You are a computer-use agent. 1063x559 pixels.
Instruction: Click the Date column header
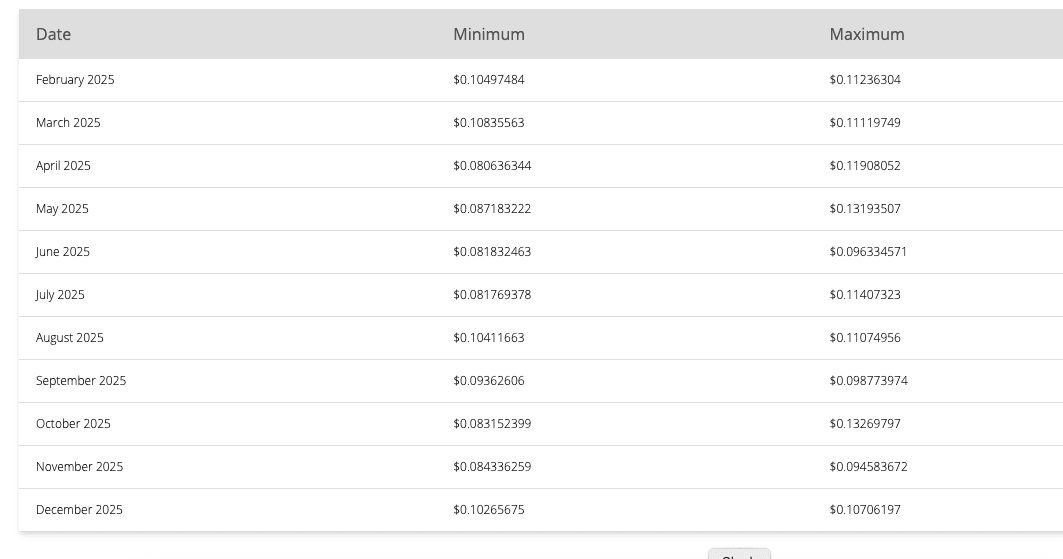coord(54,34)
